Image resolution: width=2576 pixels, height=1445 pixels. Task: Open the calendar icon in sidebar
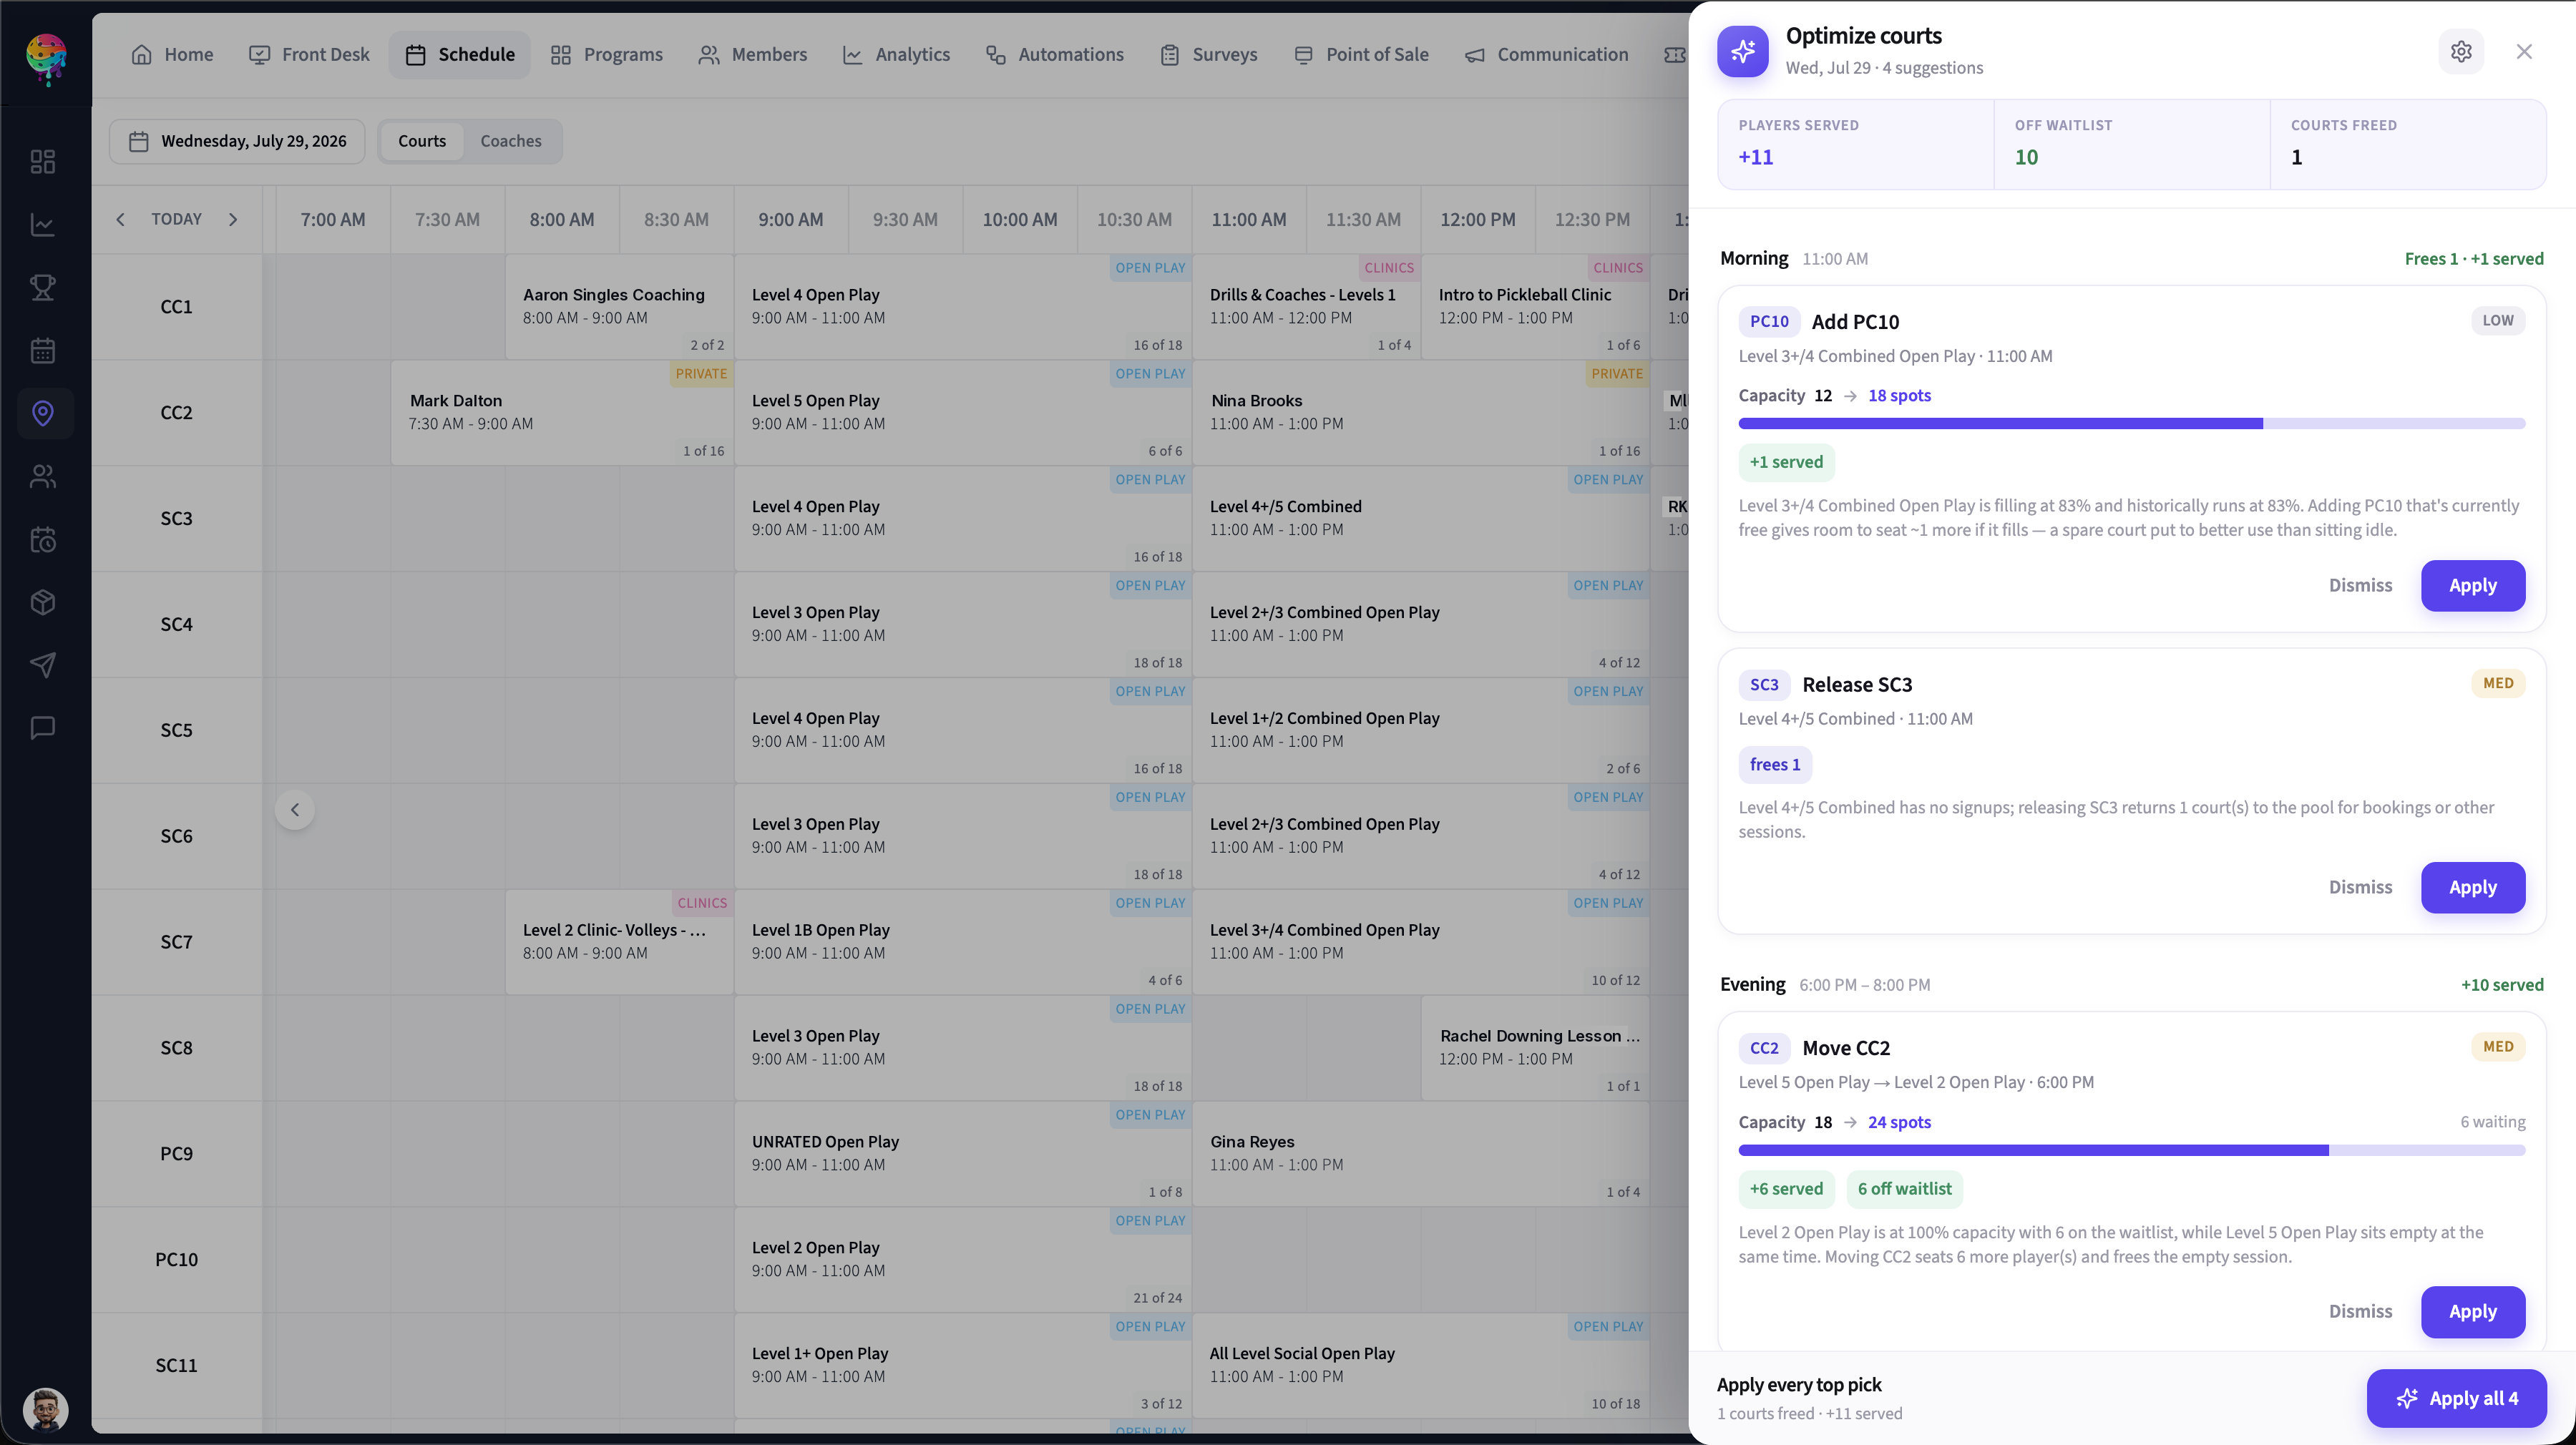pos(43,350)
